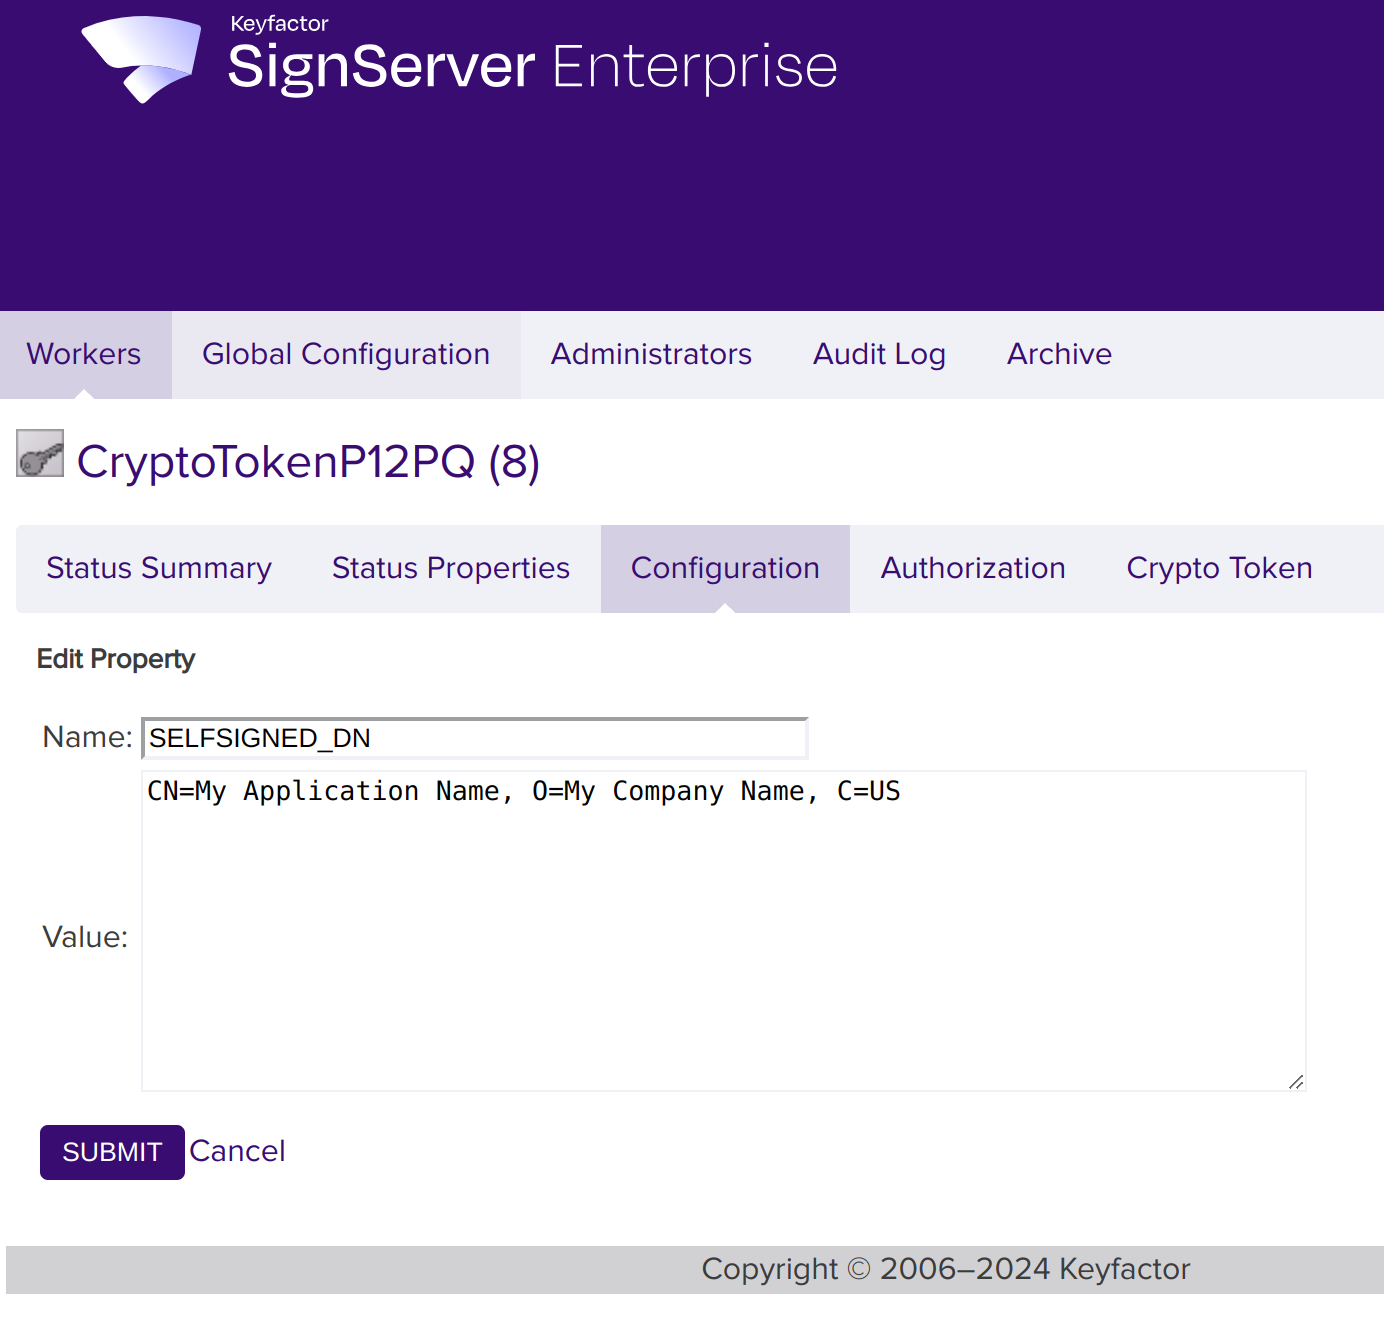Image resolution: width=1384 pixels, height=1322 pixels.
Task: Click the textarea resize handle
Action: pyautogui.click(x=1297, y=1081)
